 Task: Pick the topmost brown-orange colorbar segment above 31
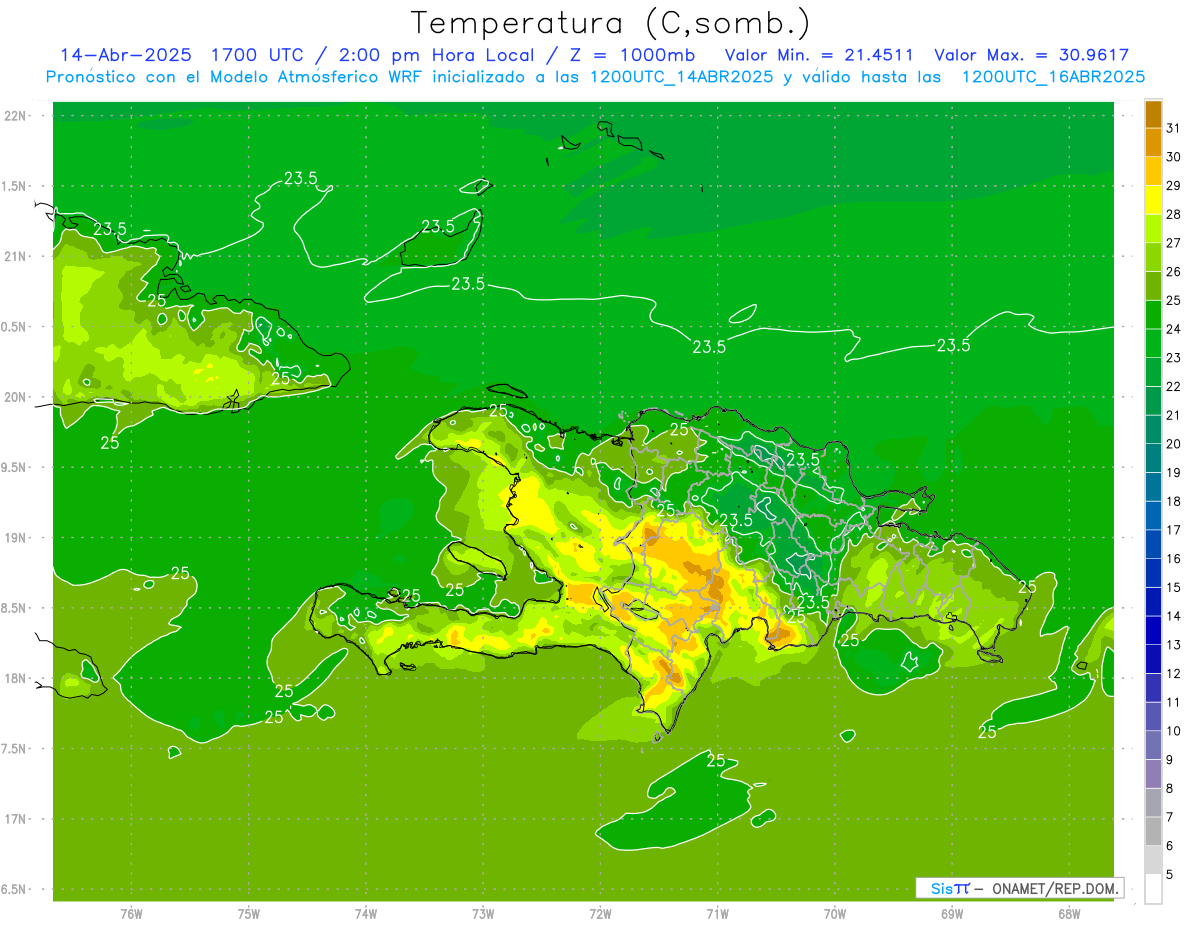coord(1153,114)
